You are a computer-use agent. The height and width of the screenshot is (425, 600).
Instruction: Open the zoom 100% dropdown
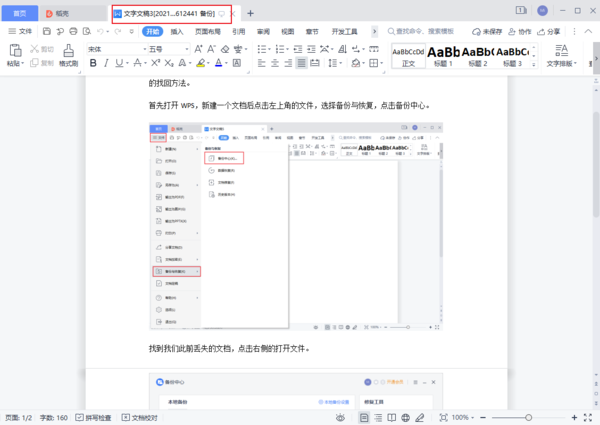pyautogui.click(x=463, y=418)
